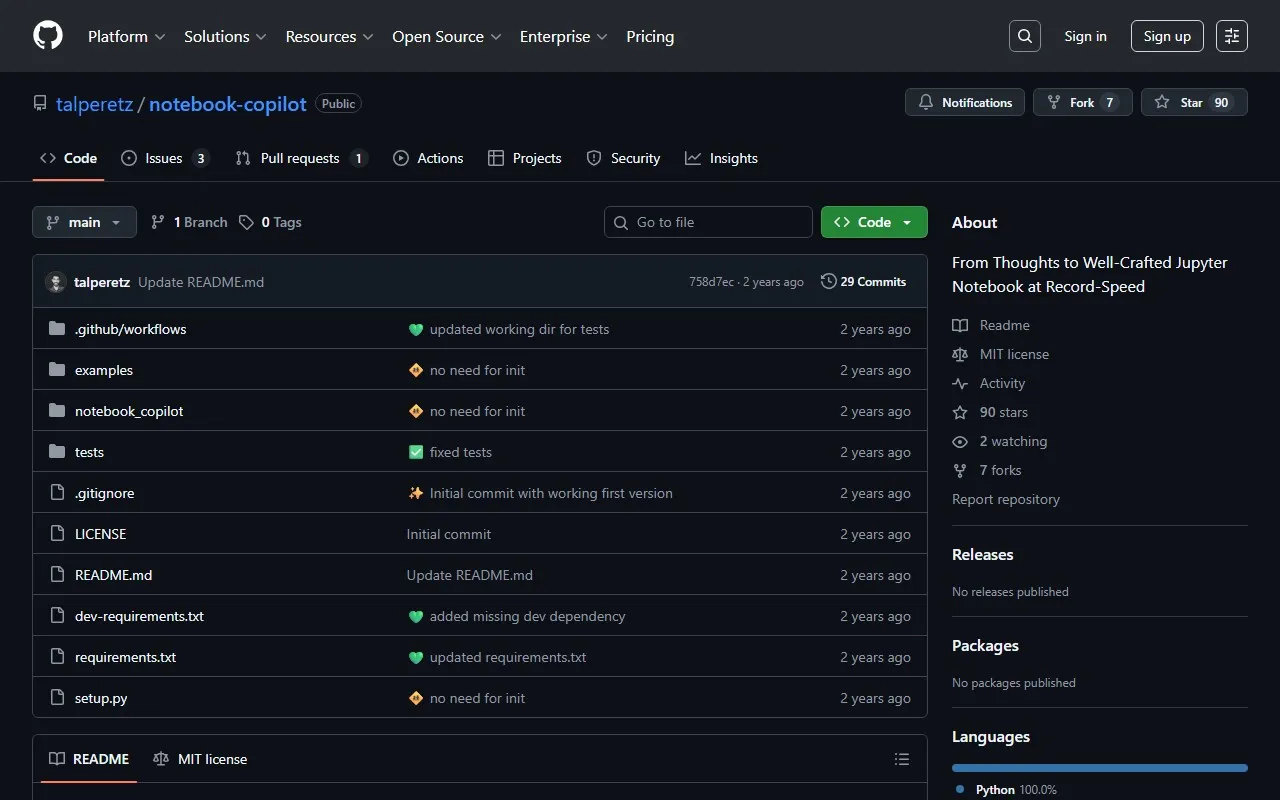Expand the green Code dropdown
Screen dimensions: 1280x800
(874, 222)
